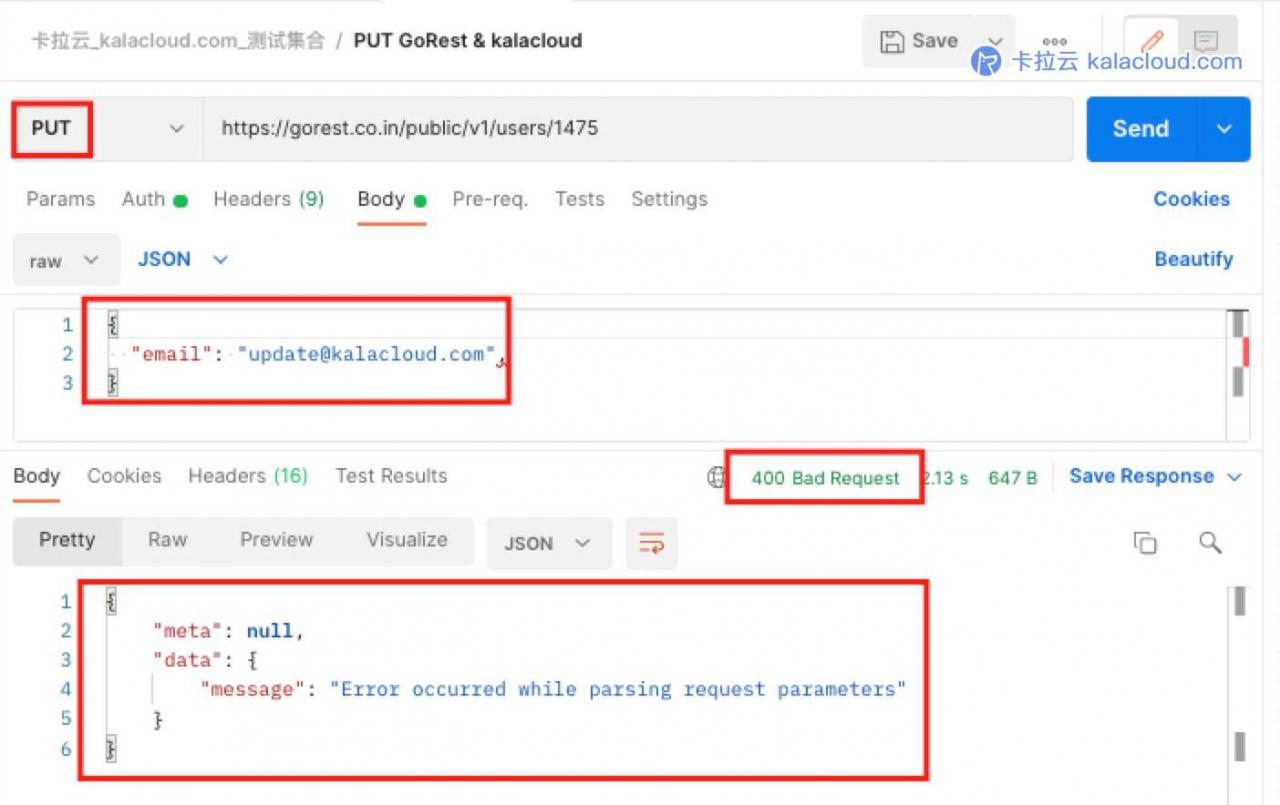This screenshot has width=1280, height=805.
Task: Click the 647 B response size
Action: click(1012, 478)
